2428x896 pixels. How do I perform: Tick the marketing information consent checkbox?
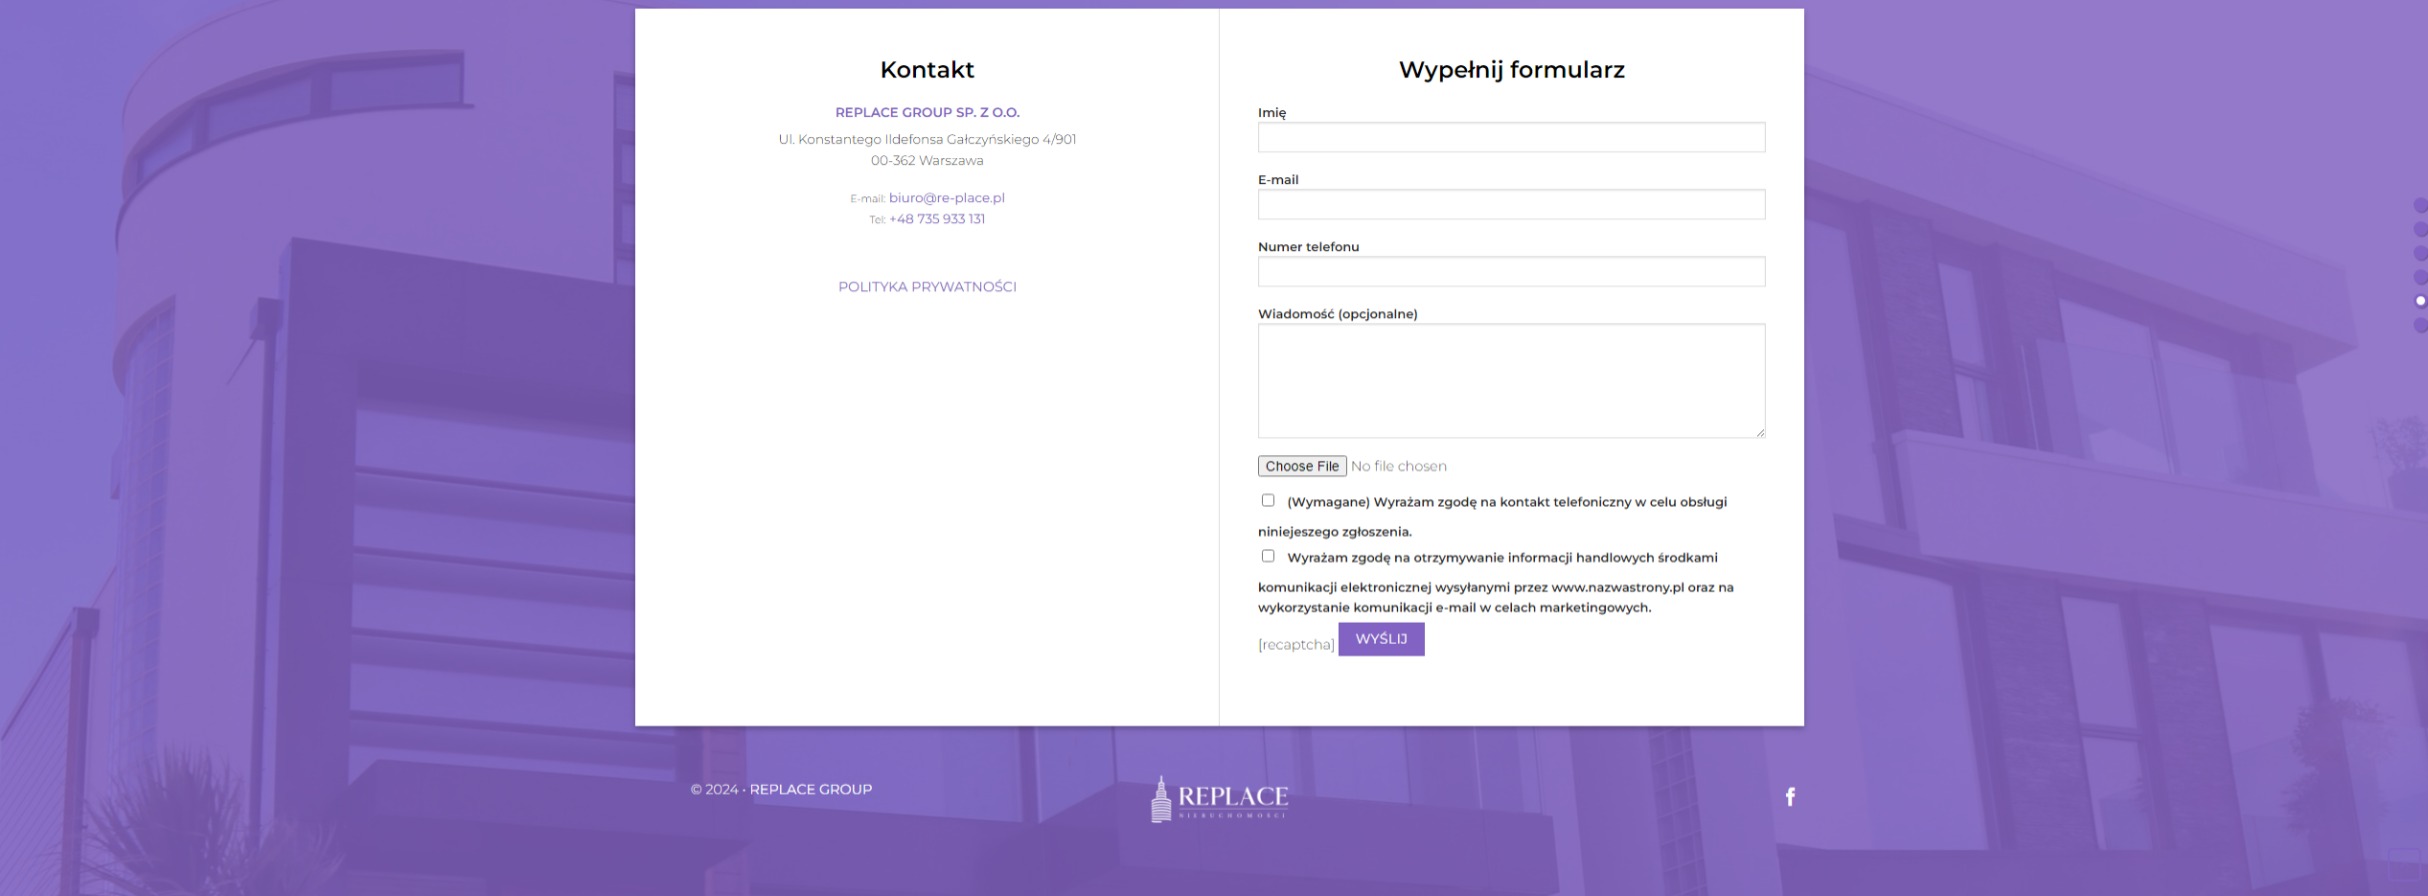pos(1268,556)
